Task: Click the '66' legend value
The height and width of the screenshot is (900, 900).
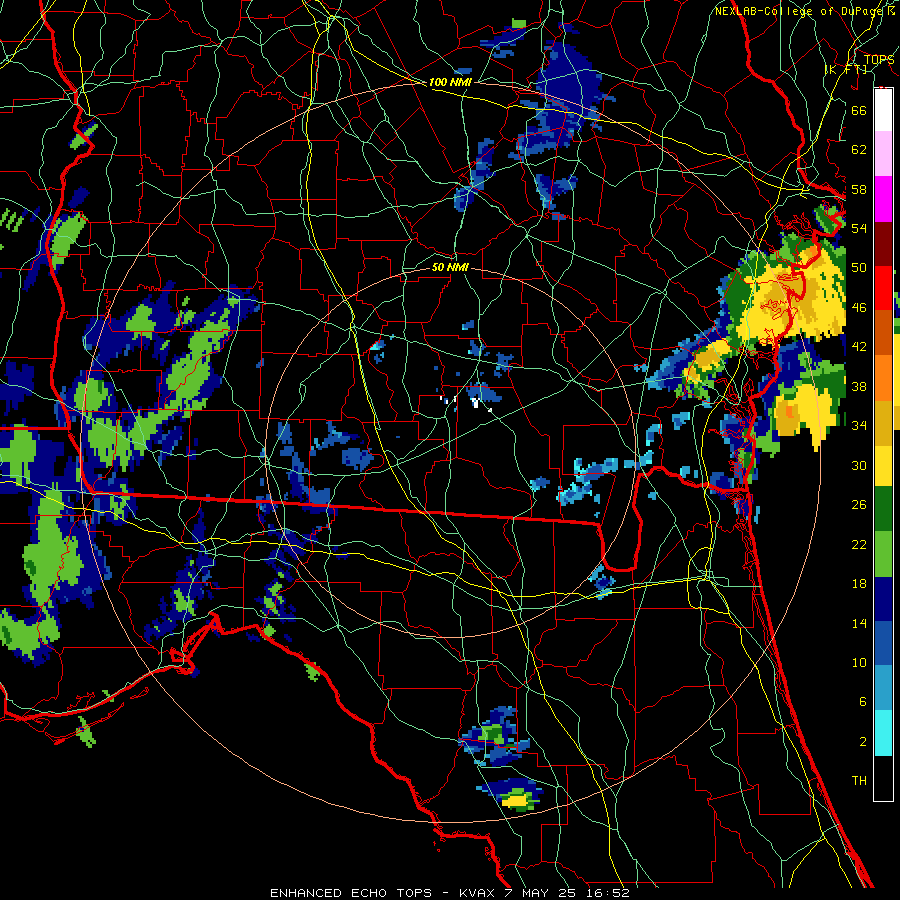Action: [859, 110]
